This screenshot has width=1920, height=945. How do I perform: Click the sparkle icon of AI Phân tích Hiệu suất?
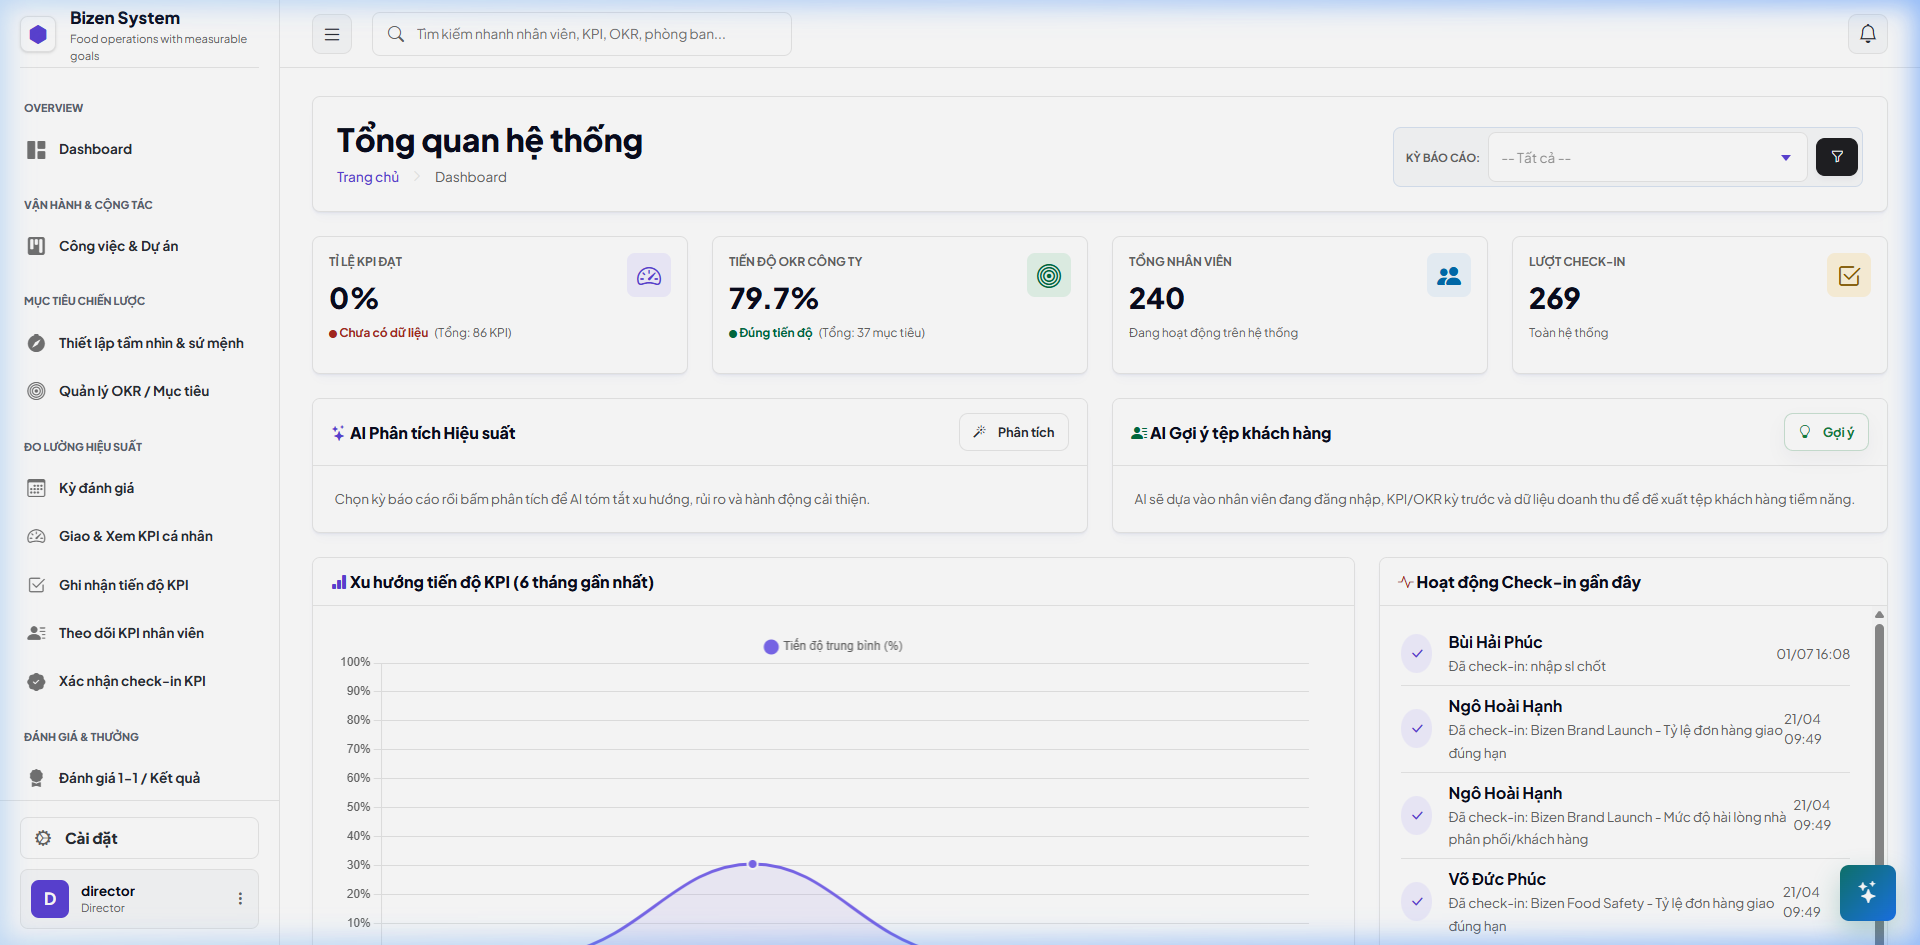point(338,433)
